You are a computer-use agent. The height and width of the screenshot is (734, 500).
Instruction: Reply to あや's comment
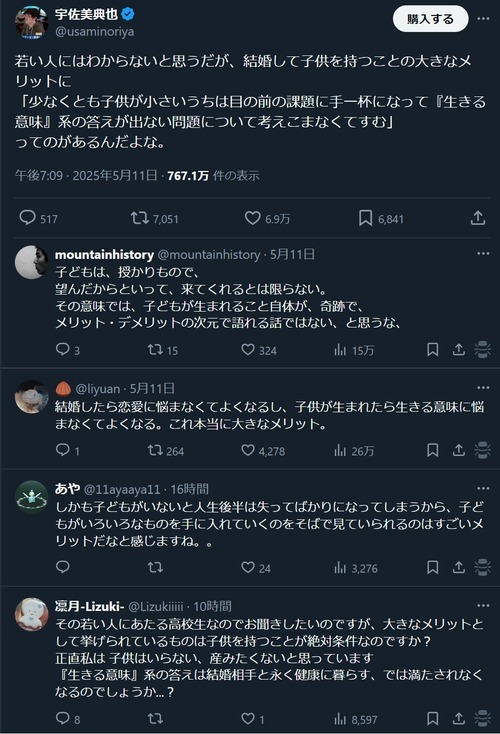coord(63,567)
